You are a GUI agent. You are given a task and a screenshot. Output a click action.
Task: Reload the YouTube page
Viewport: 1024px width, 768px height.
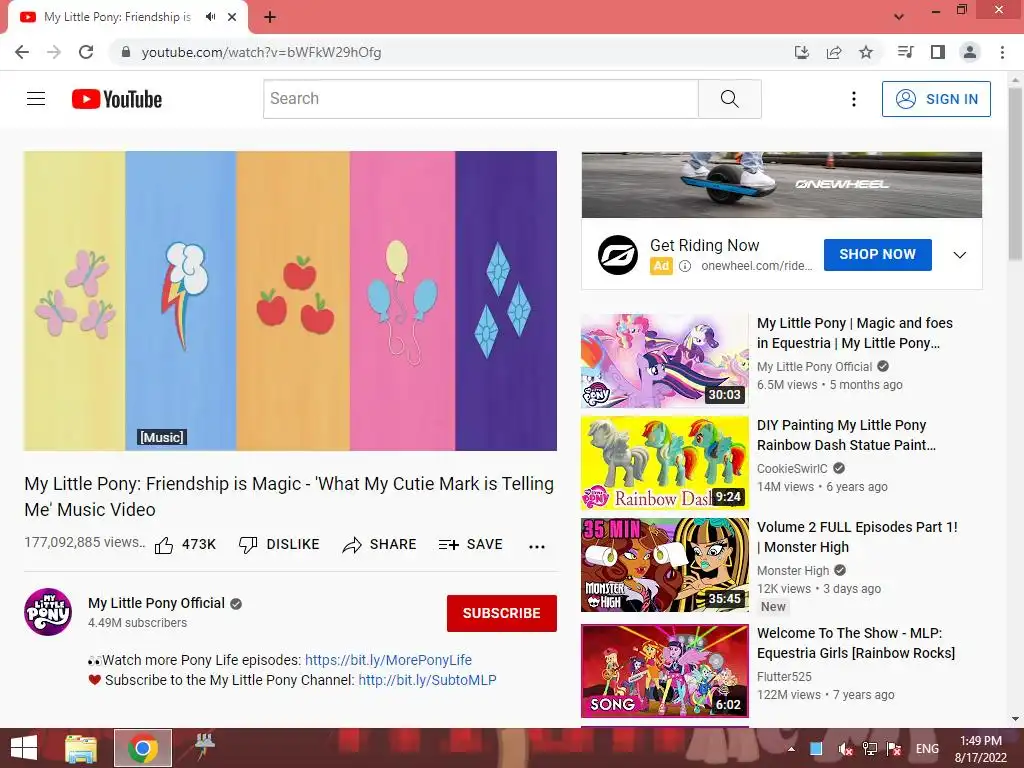click(x=86, y=52)
